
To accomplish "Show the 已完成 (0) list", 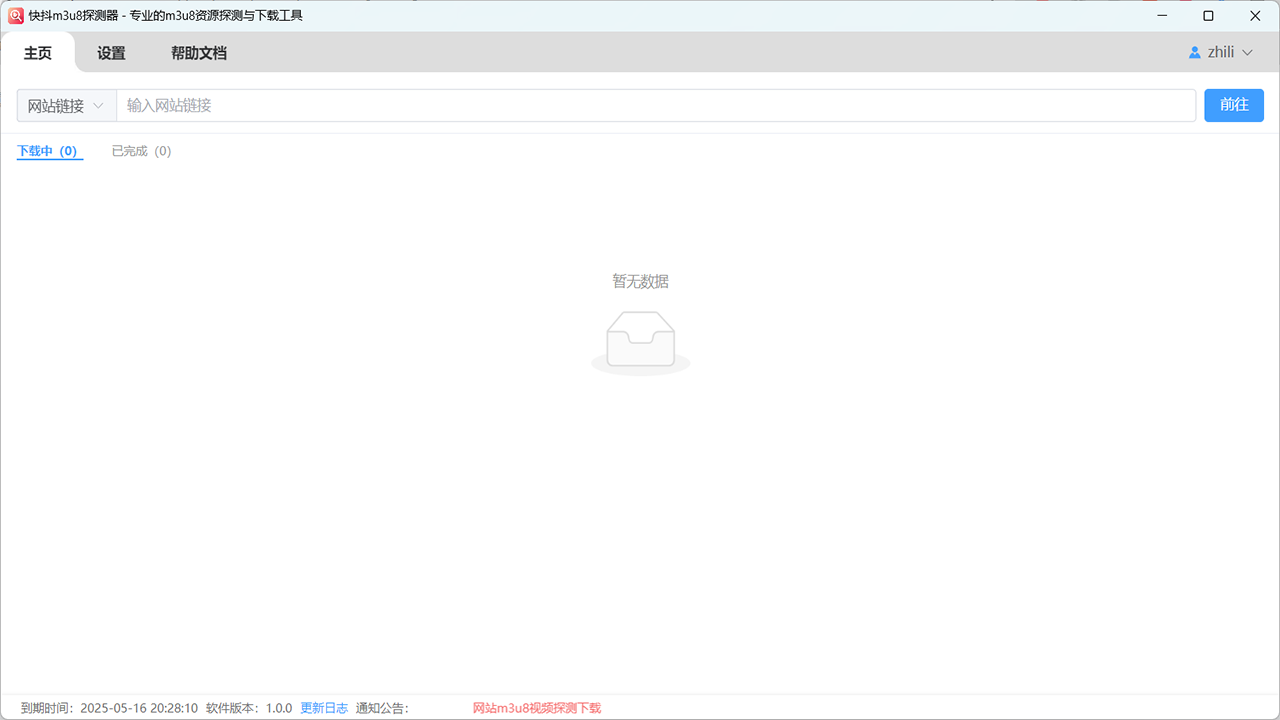I will pos(141,151).
